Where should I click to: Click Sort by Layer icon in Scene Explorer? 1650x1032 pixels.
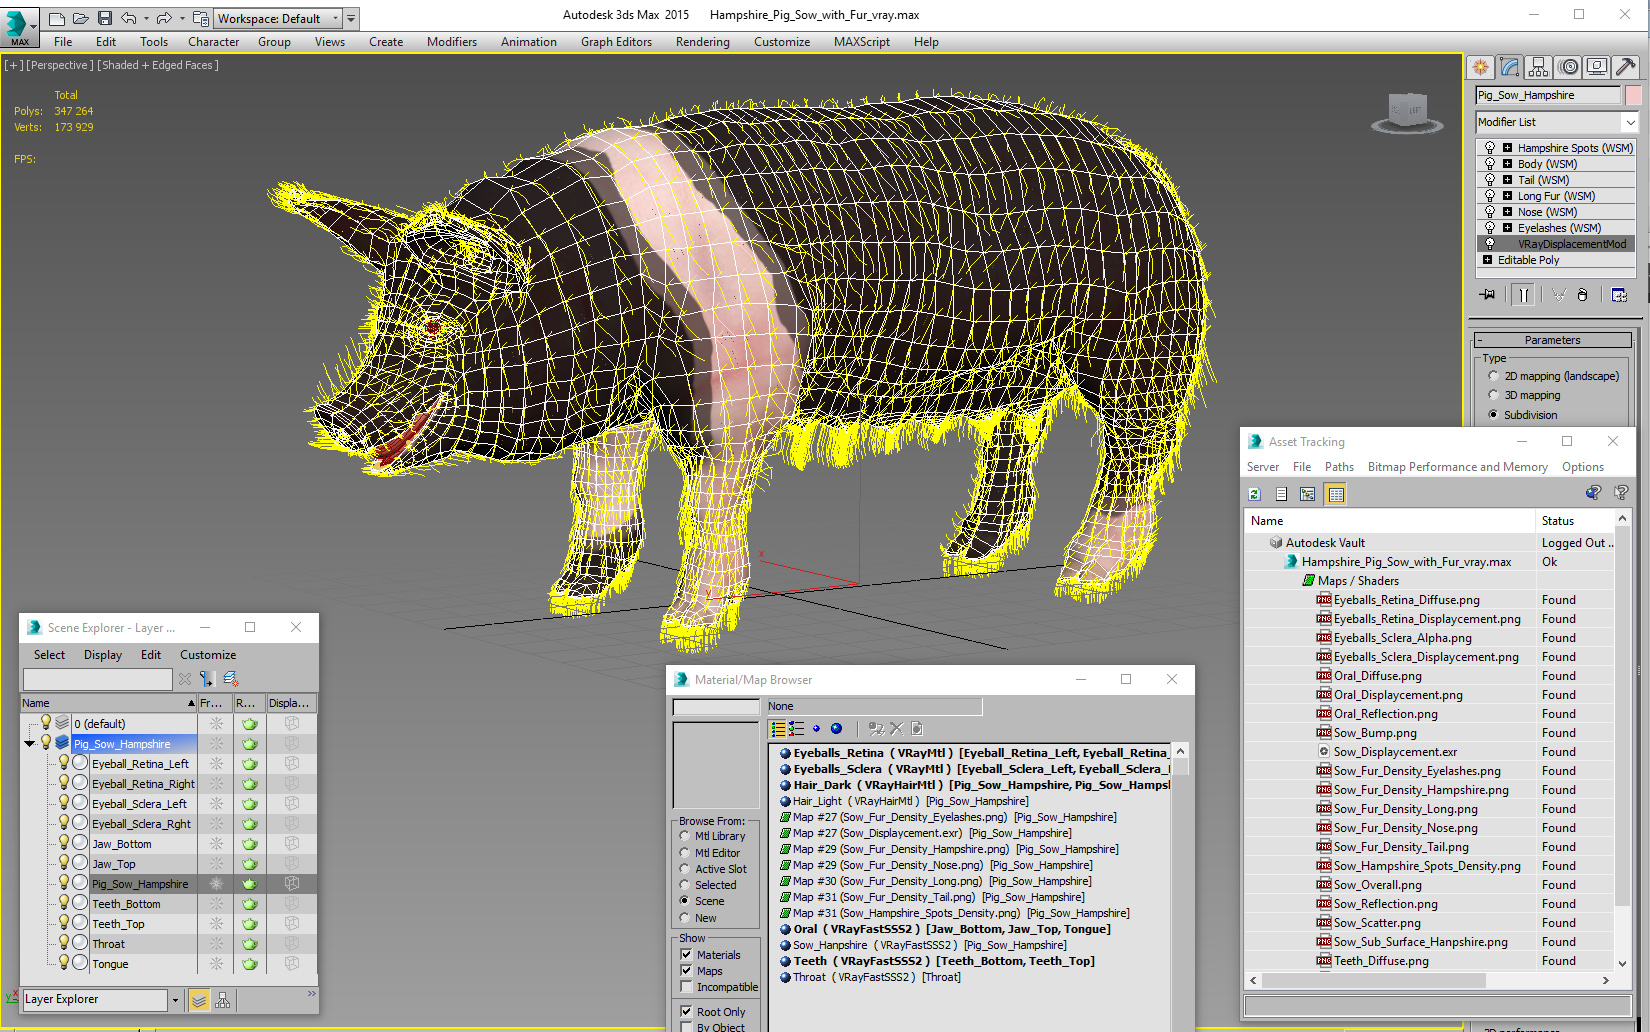tap(199, 1000)
